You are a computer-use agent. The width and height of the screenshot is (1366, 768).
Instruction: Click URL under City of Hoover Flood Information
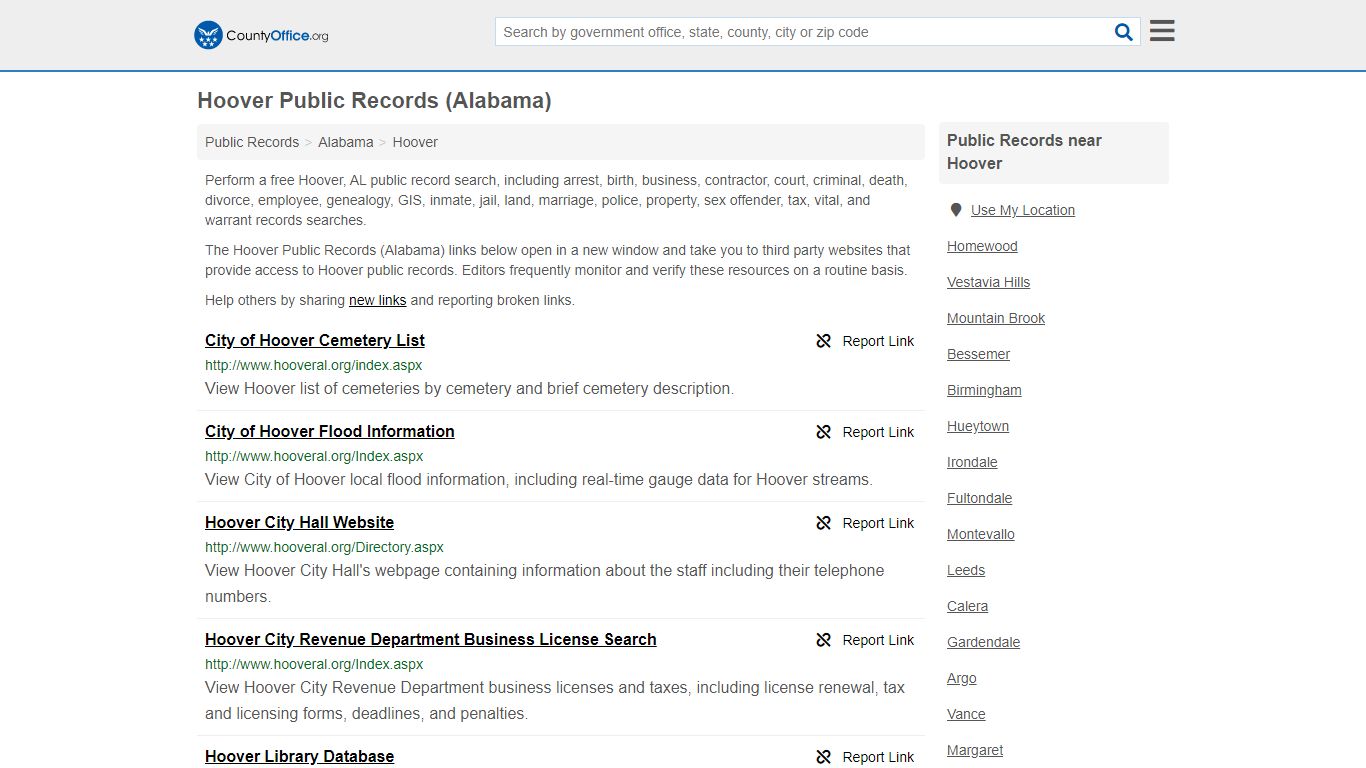314,456
